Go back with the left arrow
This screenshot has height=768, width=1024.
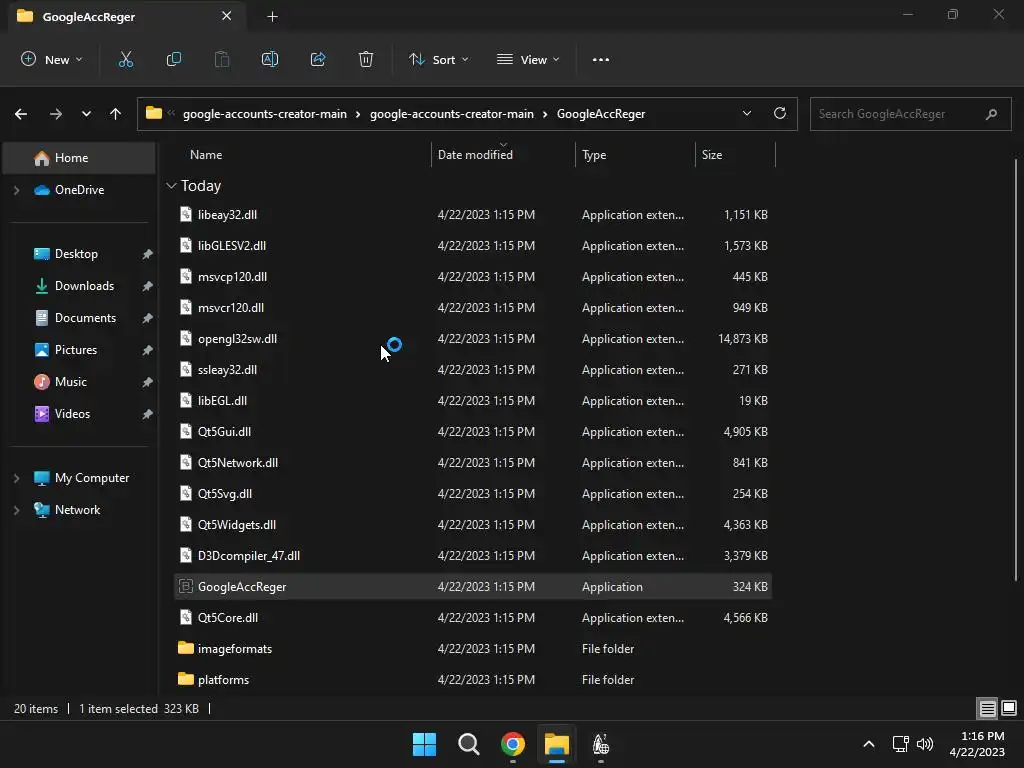click(x=21, y=114)
